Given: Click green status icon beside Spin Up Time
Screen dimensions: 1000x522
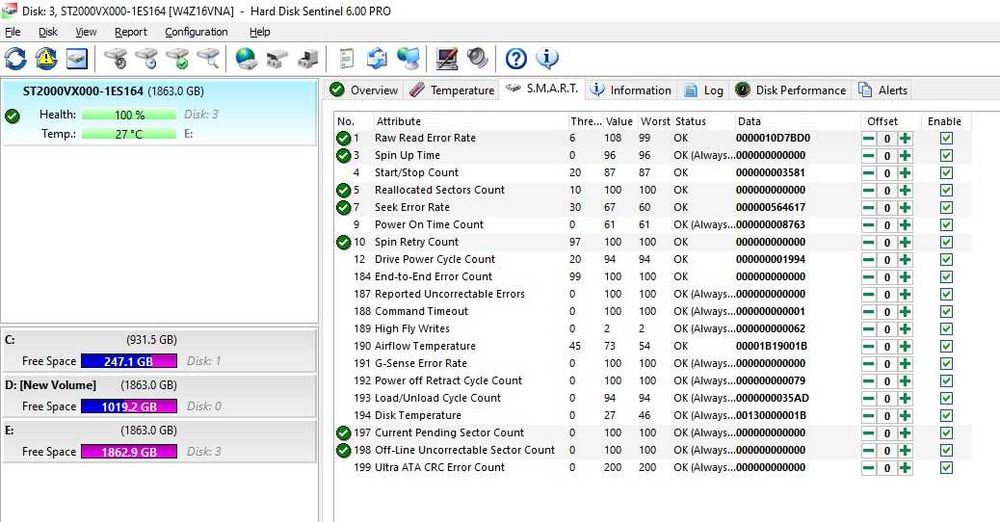Looking at the screenshot, I should 343,155.
